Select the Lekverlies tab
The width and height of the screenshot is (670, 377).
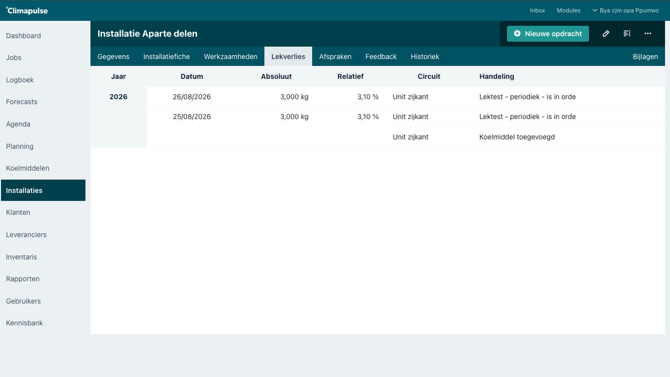point(288,56)
